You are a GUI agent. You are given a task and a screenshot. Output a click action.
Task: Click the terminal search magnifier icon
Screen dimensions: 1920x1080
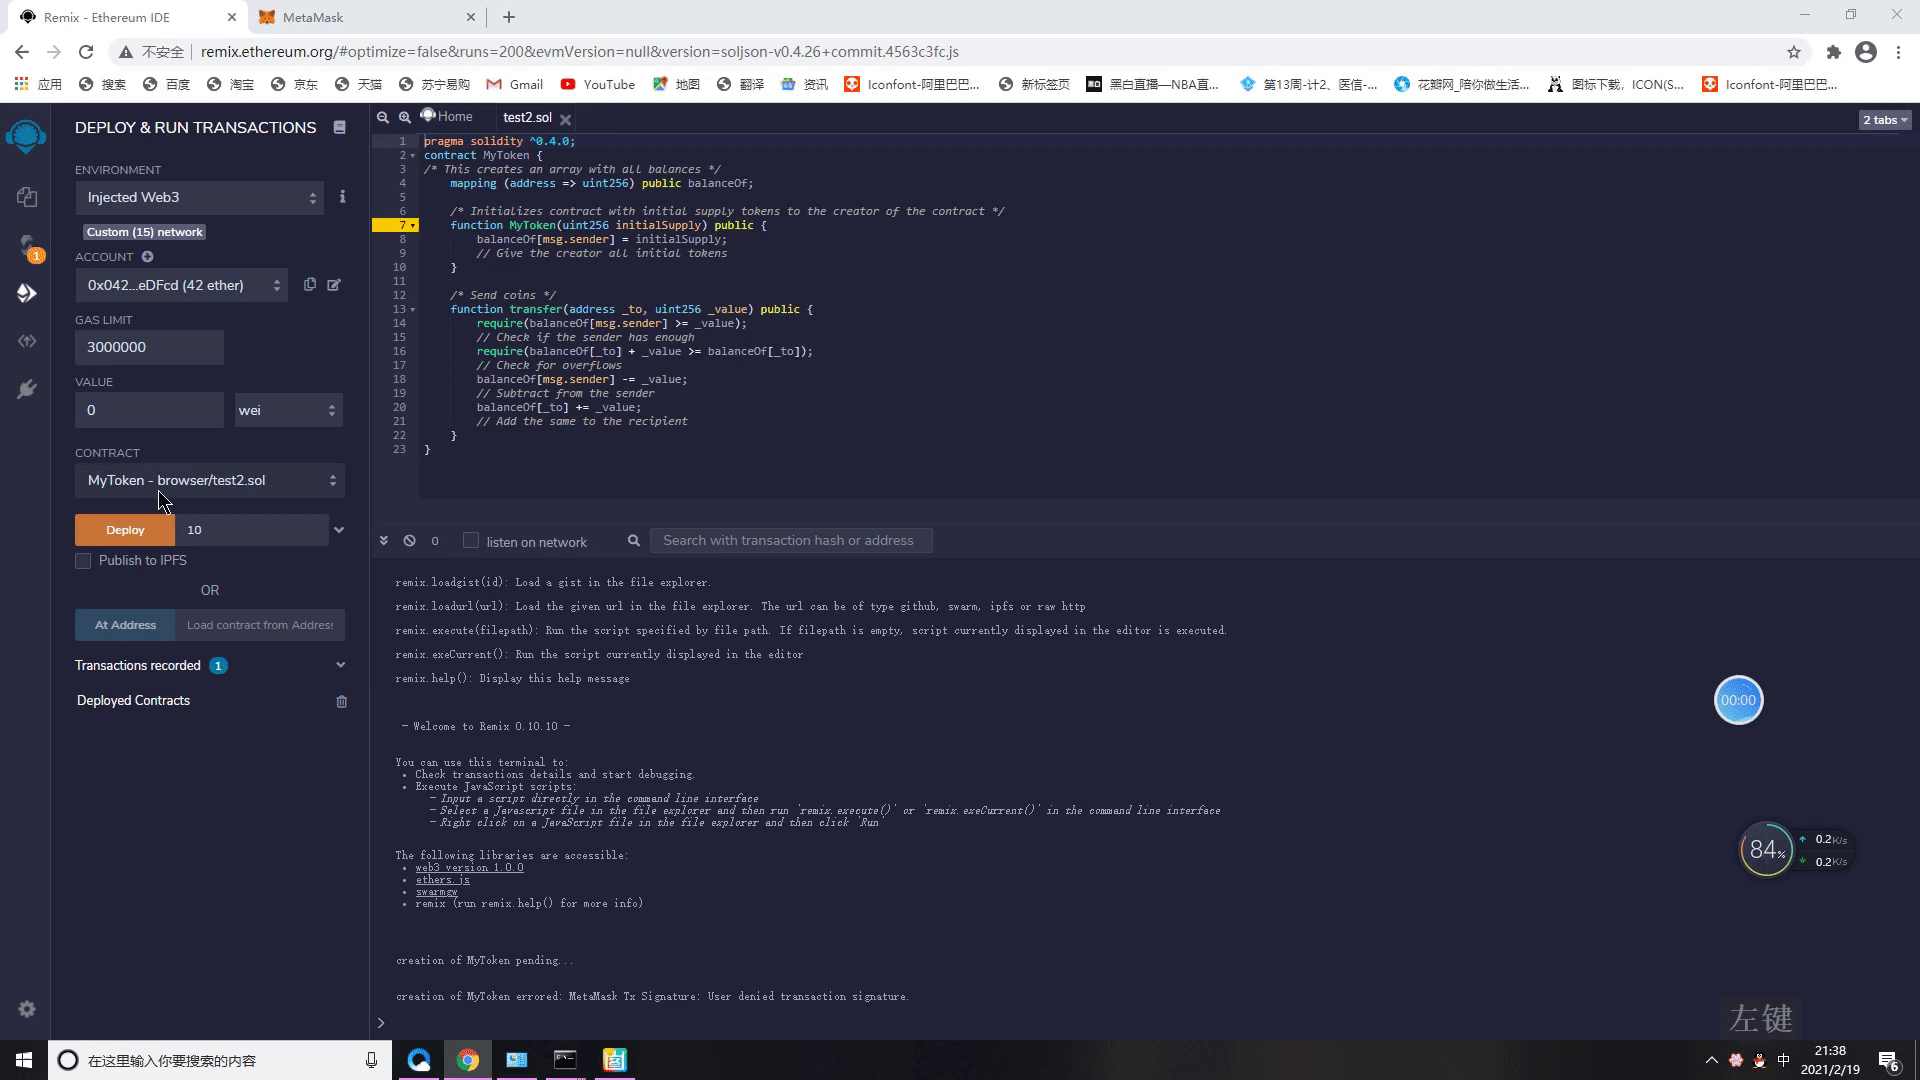coord(633,541)
